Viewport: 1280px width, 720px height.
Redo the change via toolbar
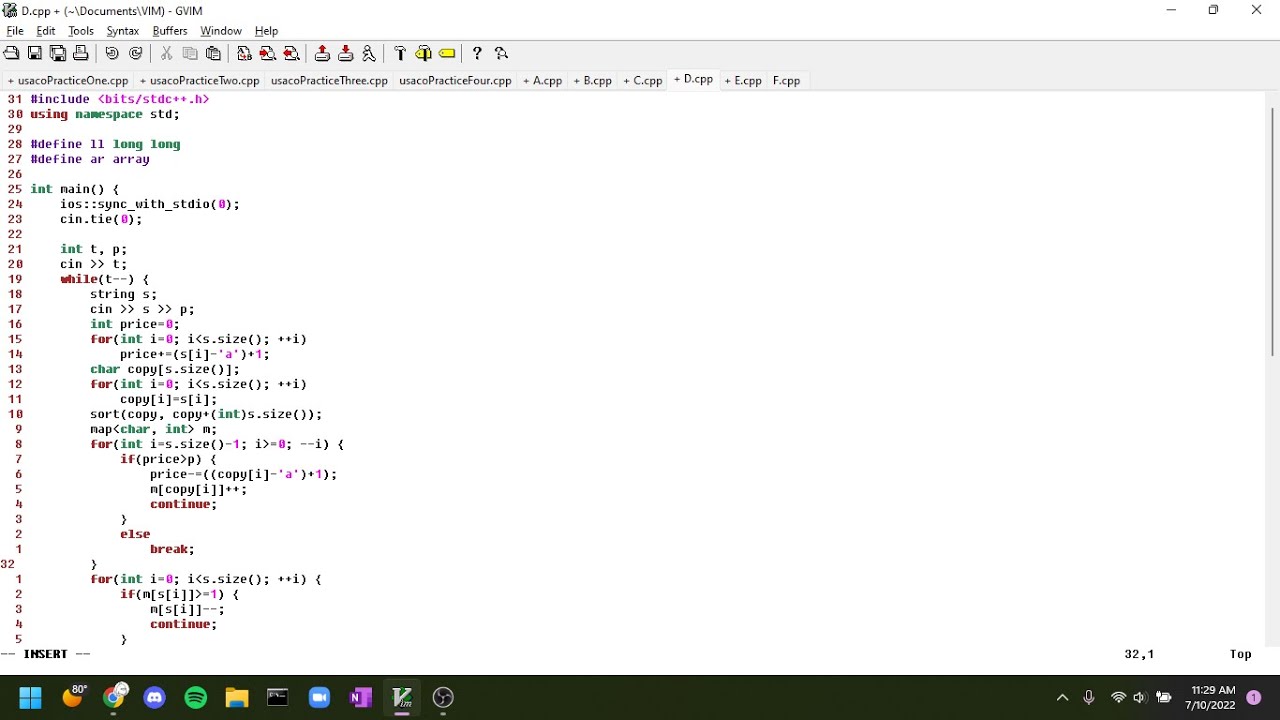click(136, 53)
